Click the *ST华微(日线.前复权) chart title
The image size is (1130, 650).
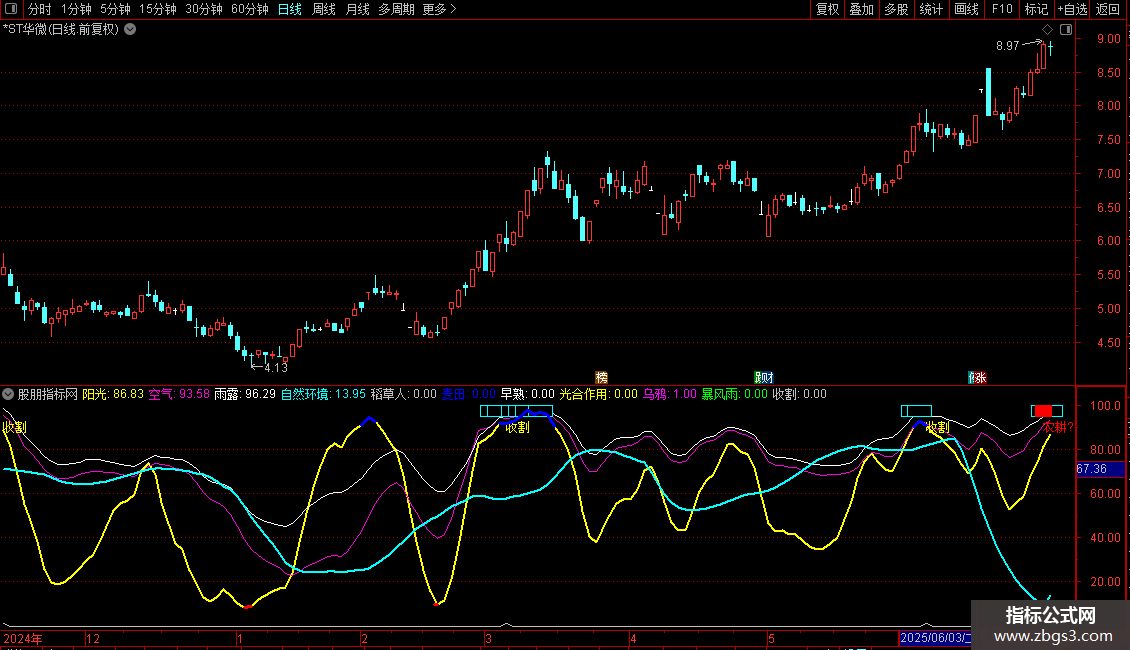click(61, 30)
